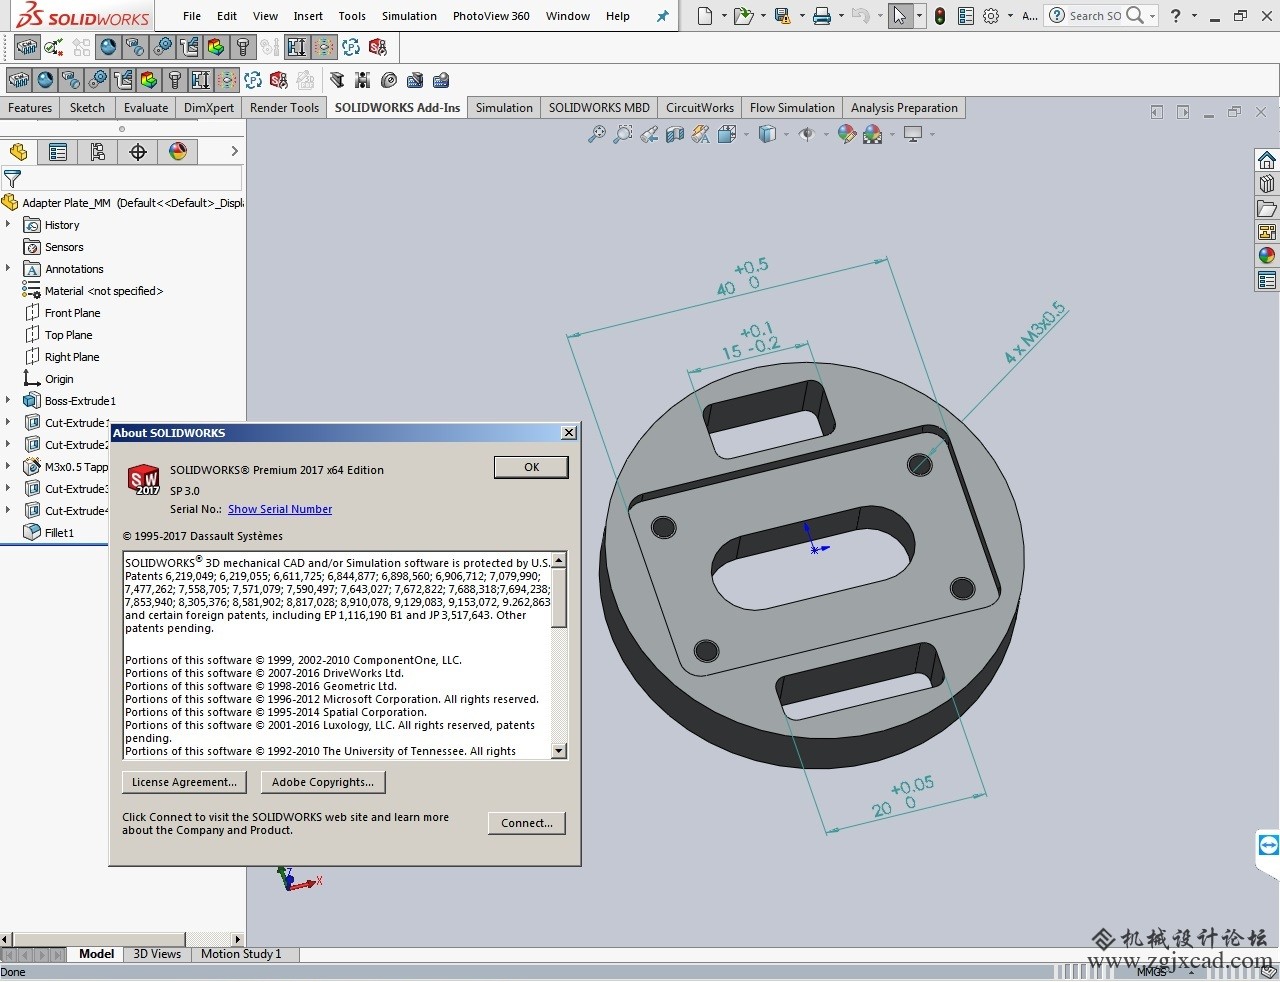Click the Show Serial Number link
Image resolution: width=1280 pixels, height=982 pixels.
tap(280, 509)
